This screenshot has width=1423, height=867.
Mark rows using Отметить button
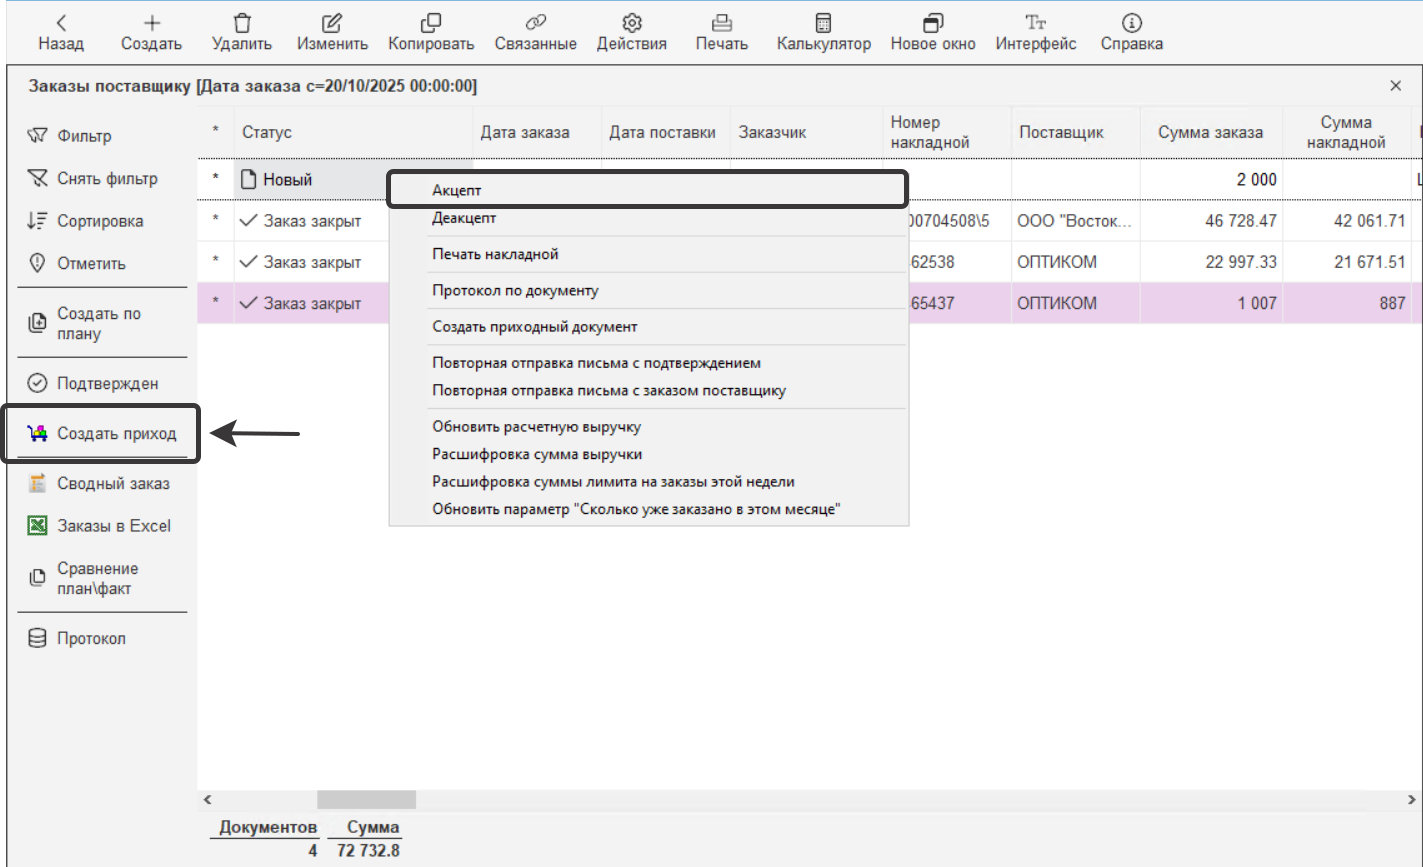[91, 264]
